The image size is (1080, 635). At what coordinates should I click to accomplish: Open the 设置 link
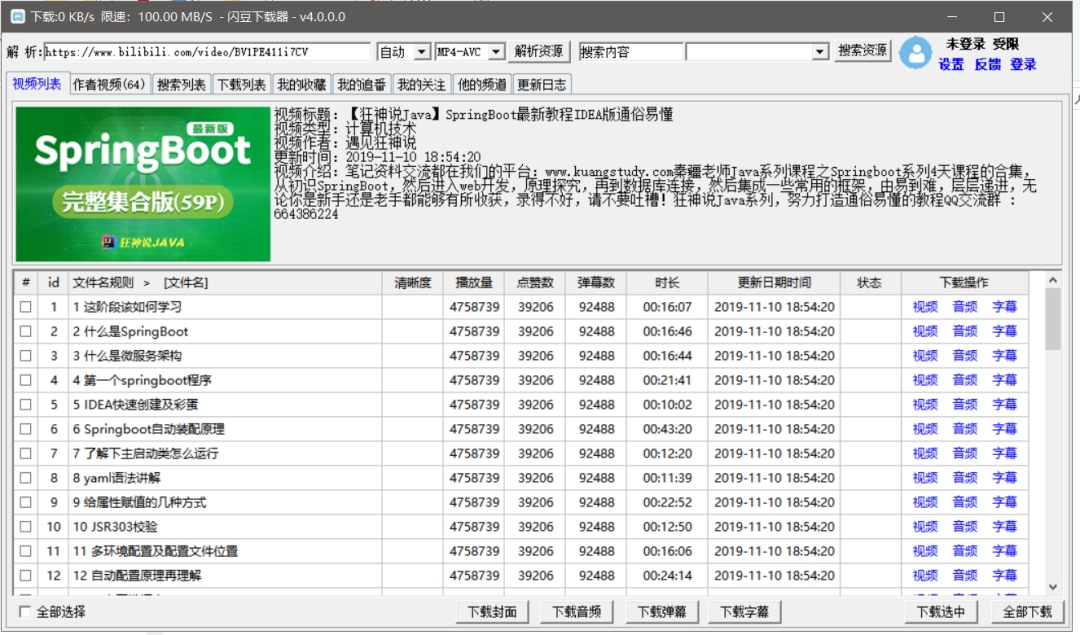click(x=951, y=65)
